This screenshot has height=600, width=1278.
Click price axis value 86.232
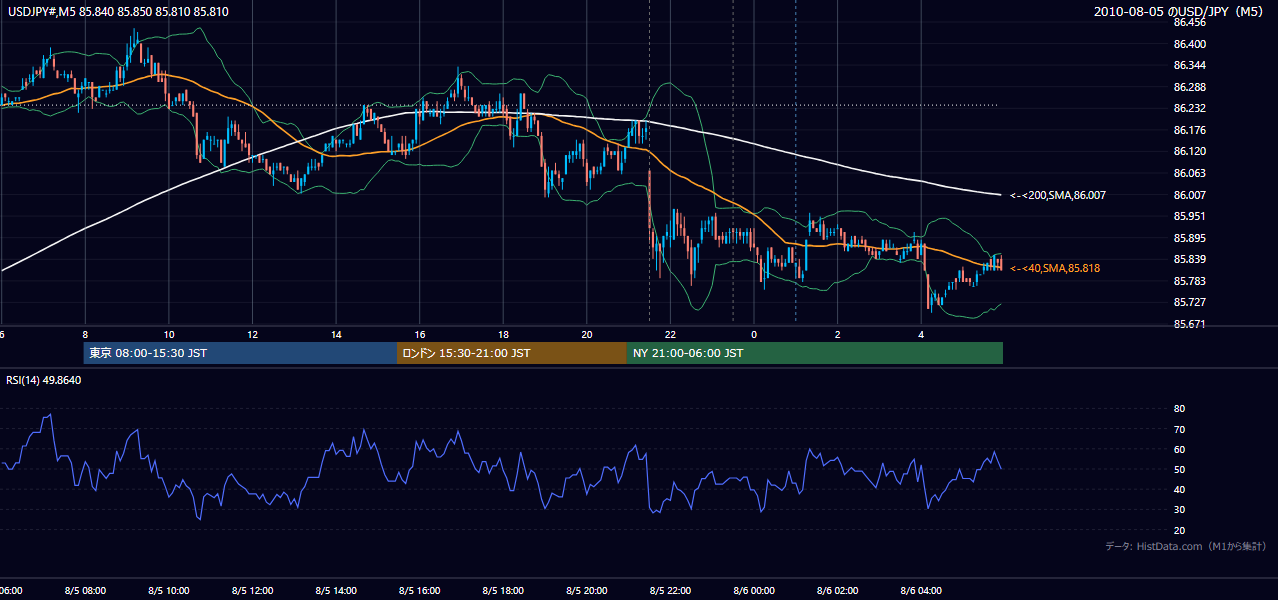[x=1190, y=108]
